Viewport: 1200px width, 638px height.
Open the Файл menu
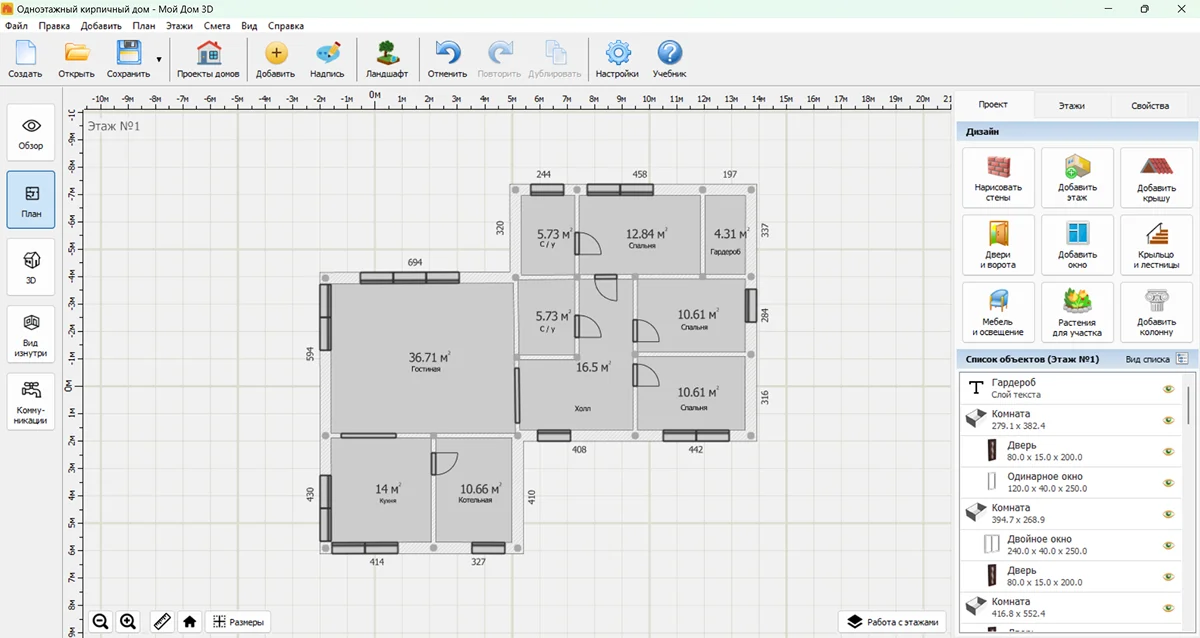click(16, 26)
